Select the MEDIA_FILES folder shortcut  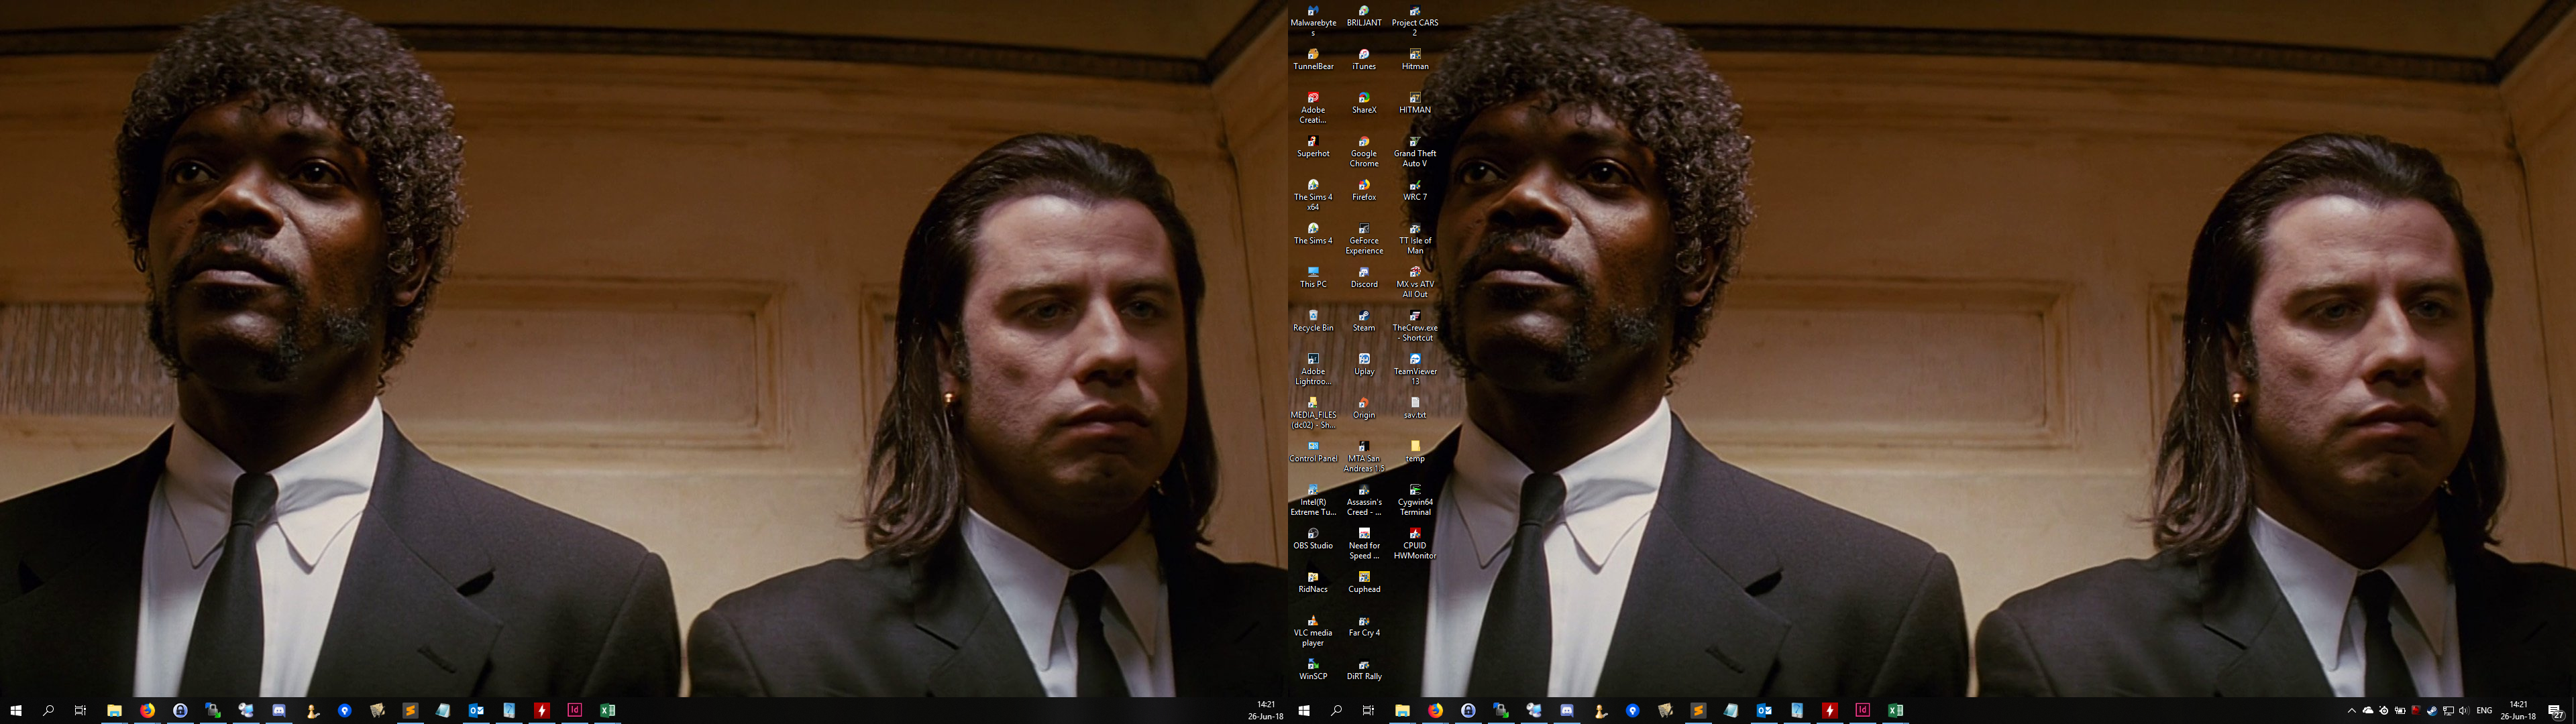1313,412
